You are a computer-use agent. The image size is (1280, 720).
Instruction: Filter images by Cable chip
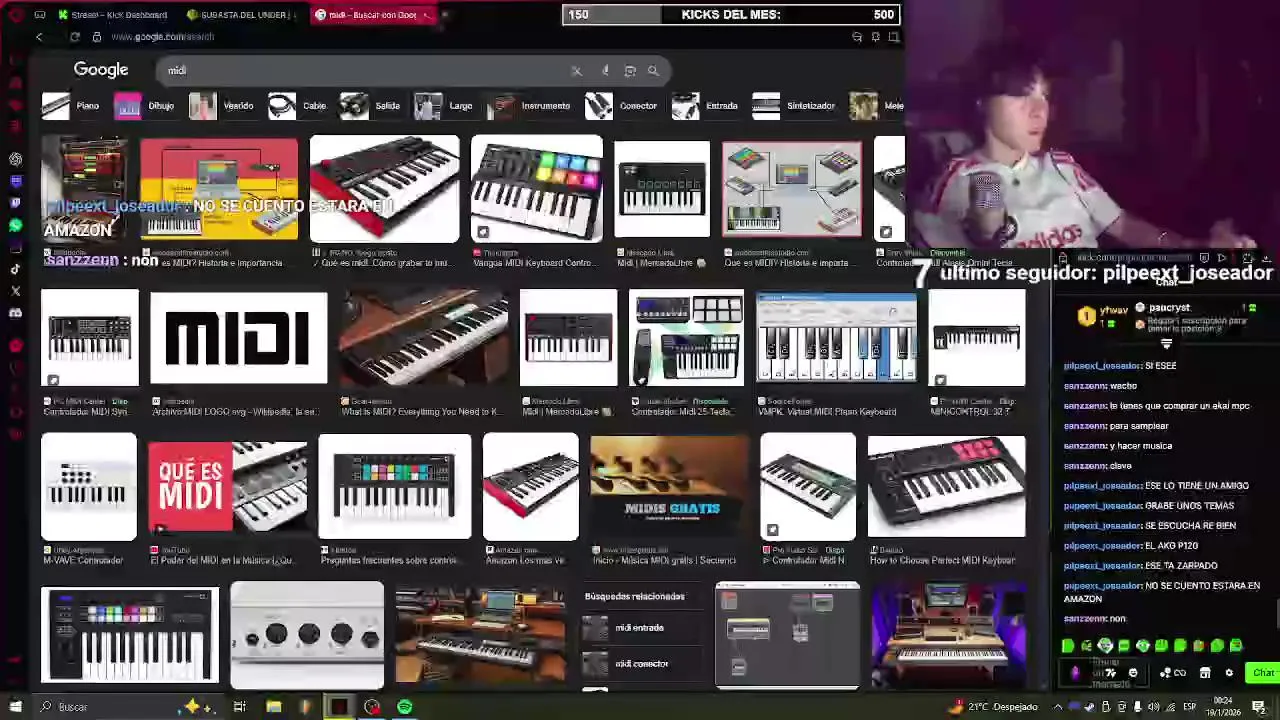pos(298,106)
